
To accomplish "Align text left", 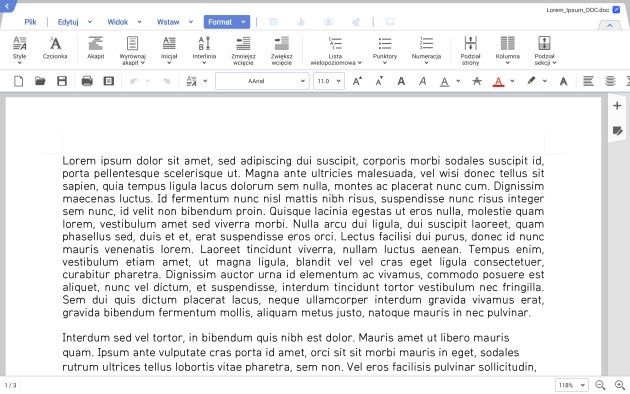I will 588,82.
